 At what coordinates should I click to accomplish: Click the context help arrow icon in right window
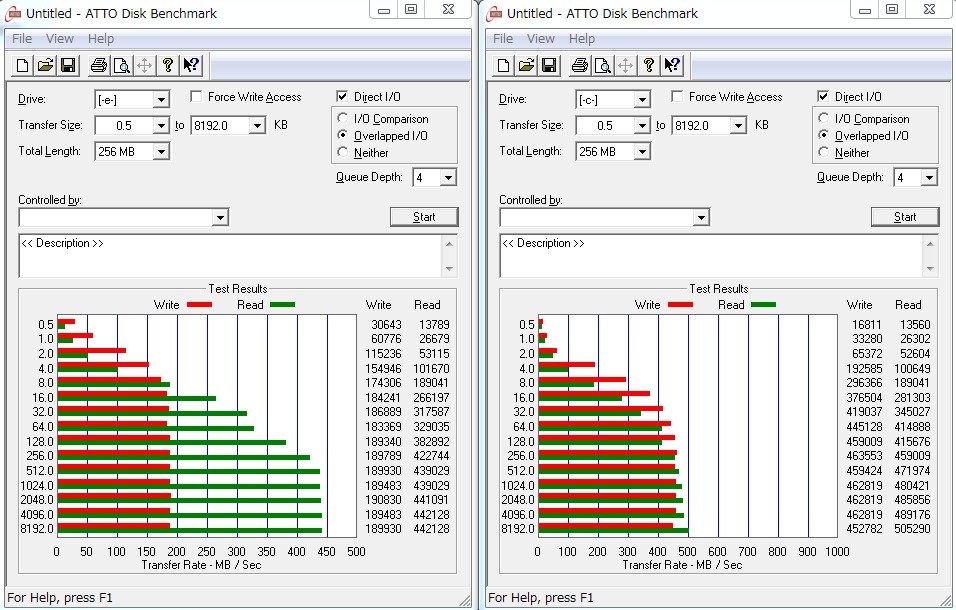click(x=672, y=66)
